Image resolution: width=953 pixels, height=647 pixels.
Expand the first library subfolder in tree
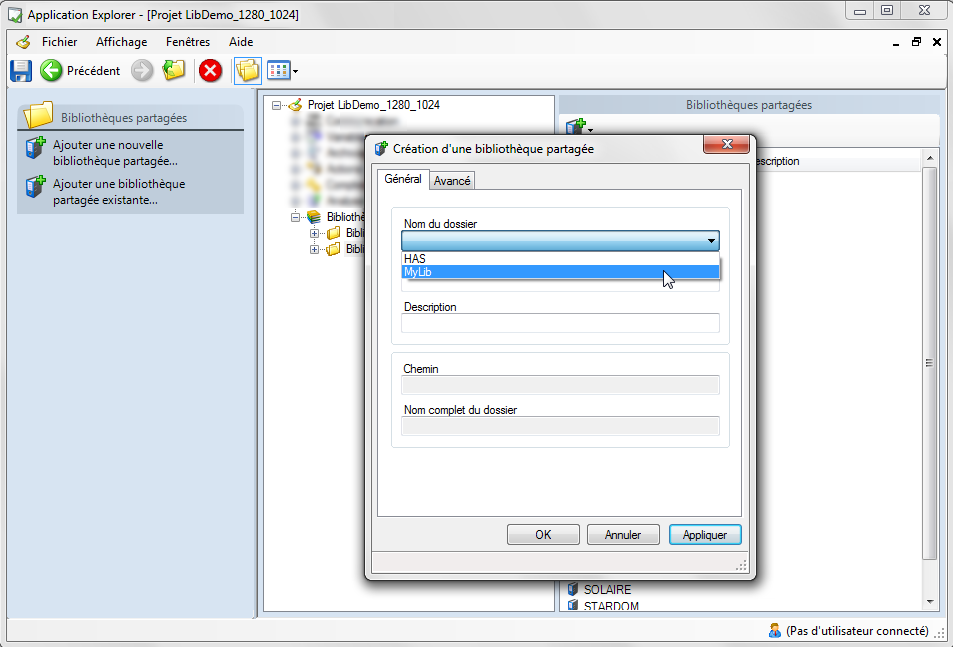pos(315,233)
